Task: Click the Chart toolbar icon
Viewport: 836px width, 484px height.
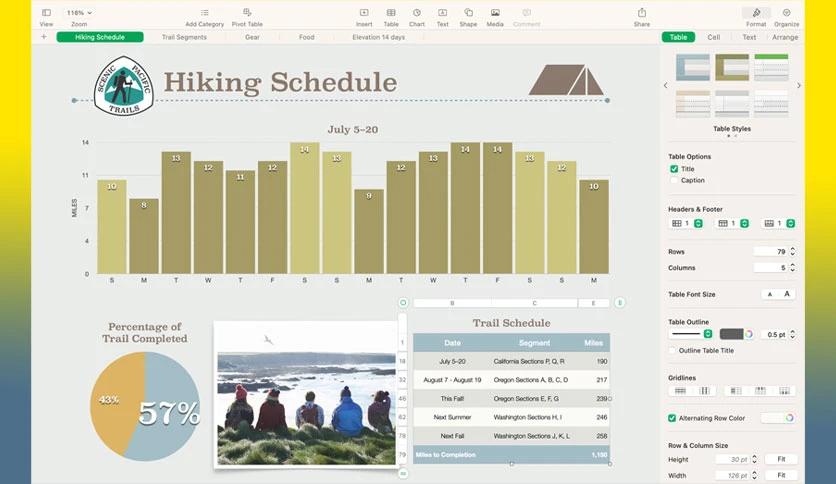Action: [417, 13]
